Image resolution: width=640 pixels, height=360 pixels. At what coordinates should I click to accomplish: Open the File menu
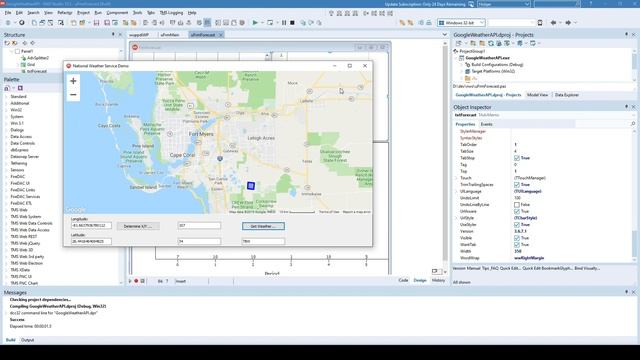[x=8, y=13]
